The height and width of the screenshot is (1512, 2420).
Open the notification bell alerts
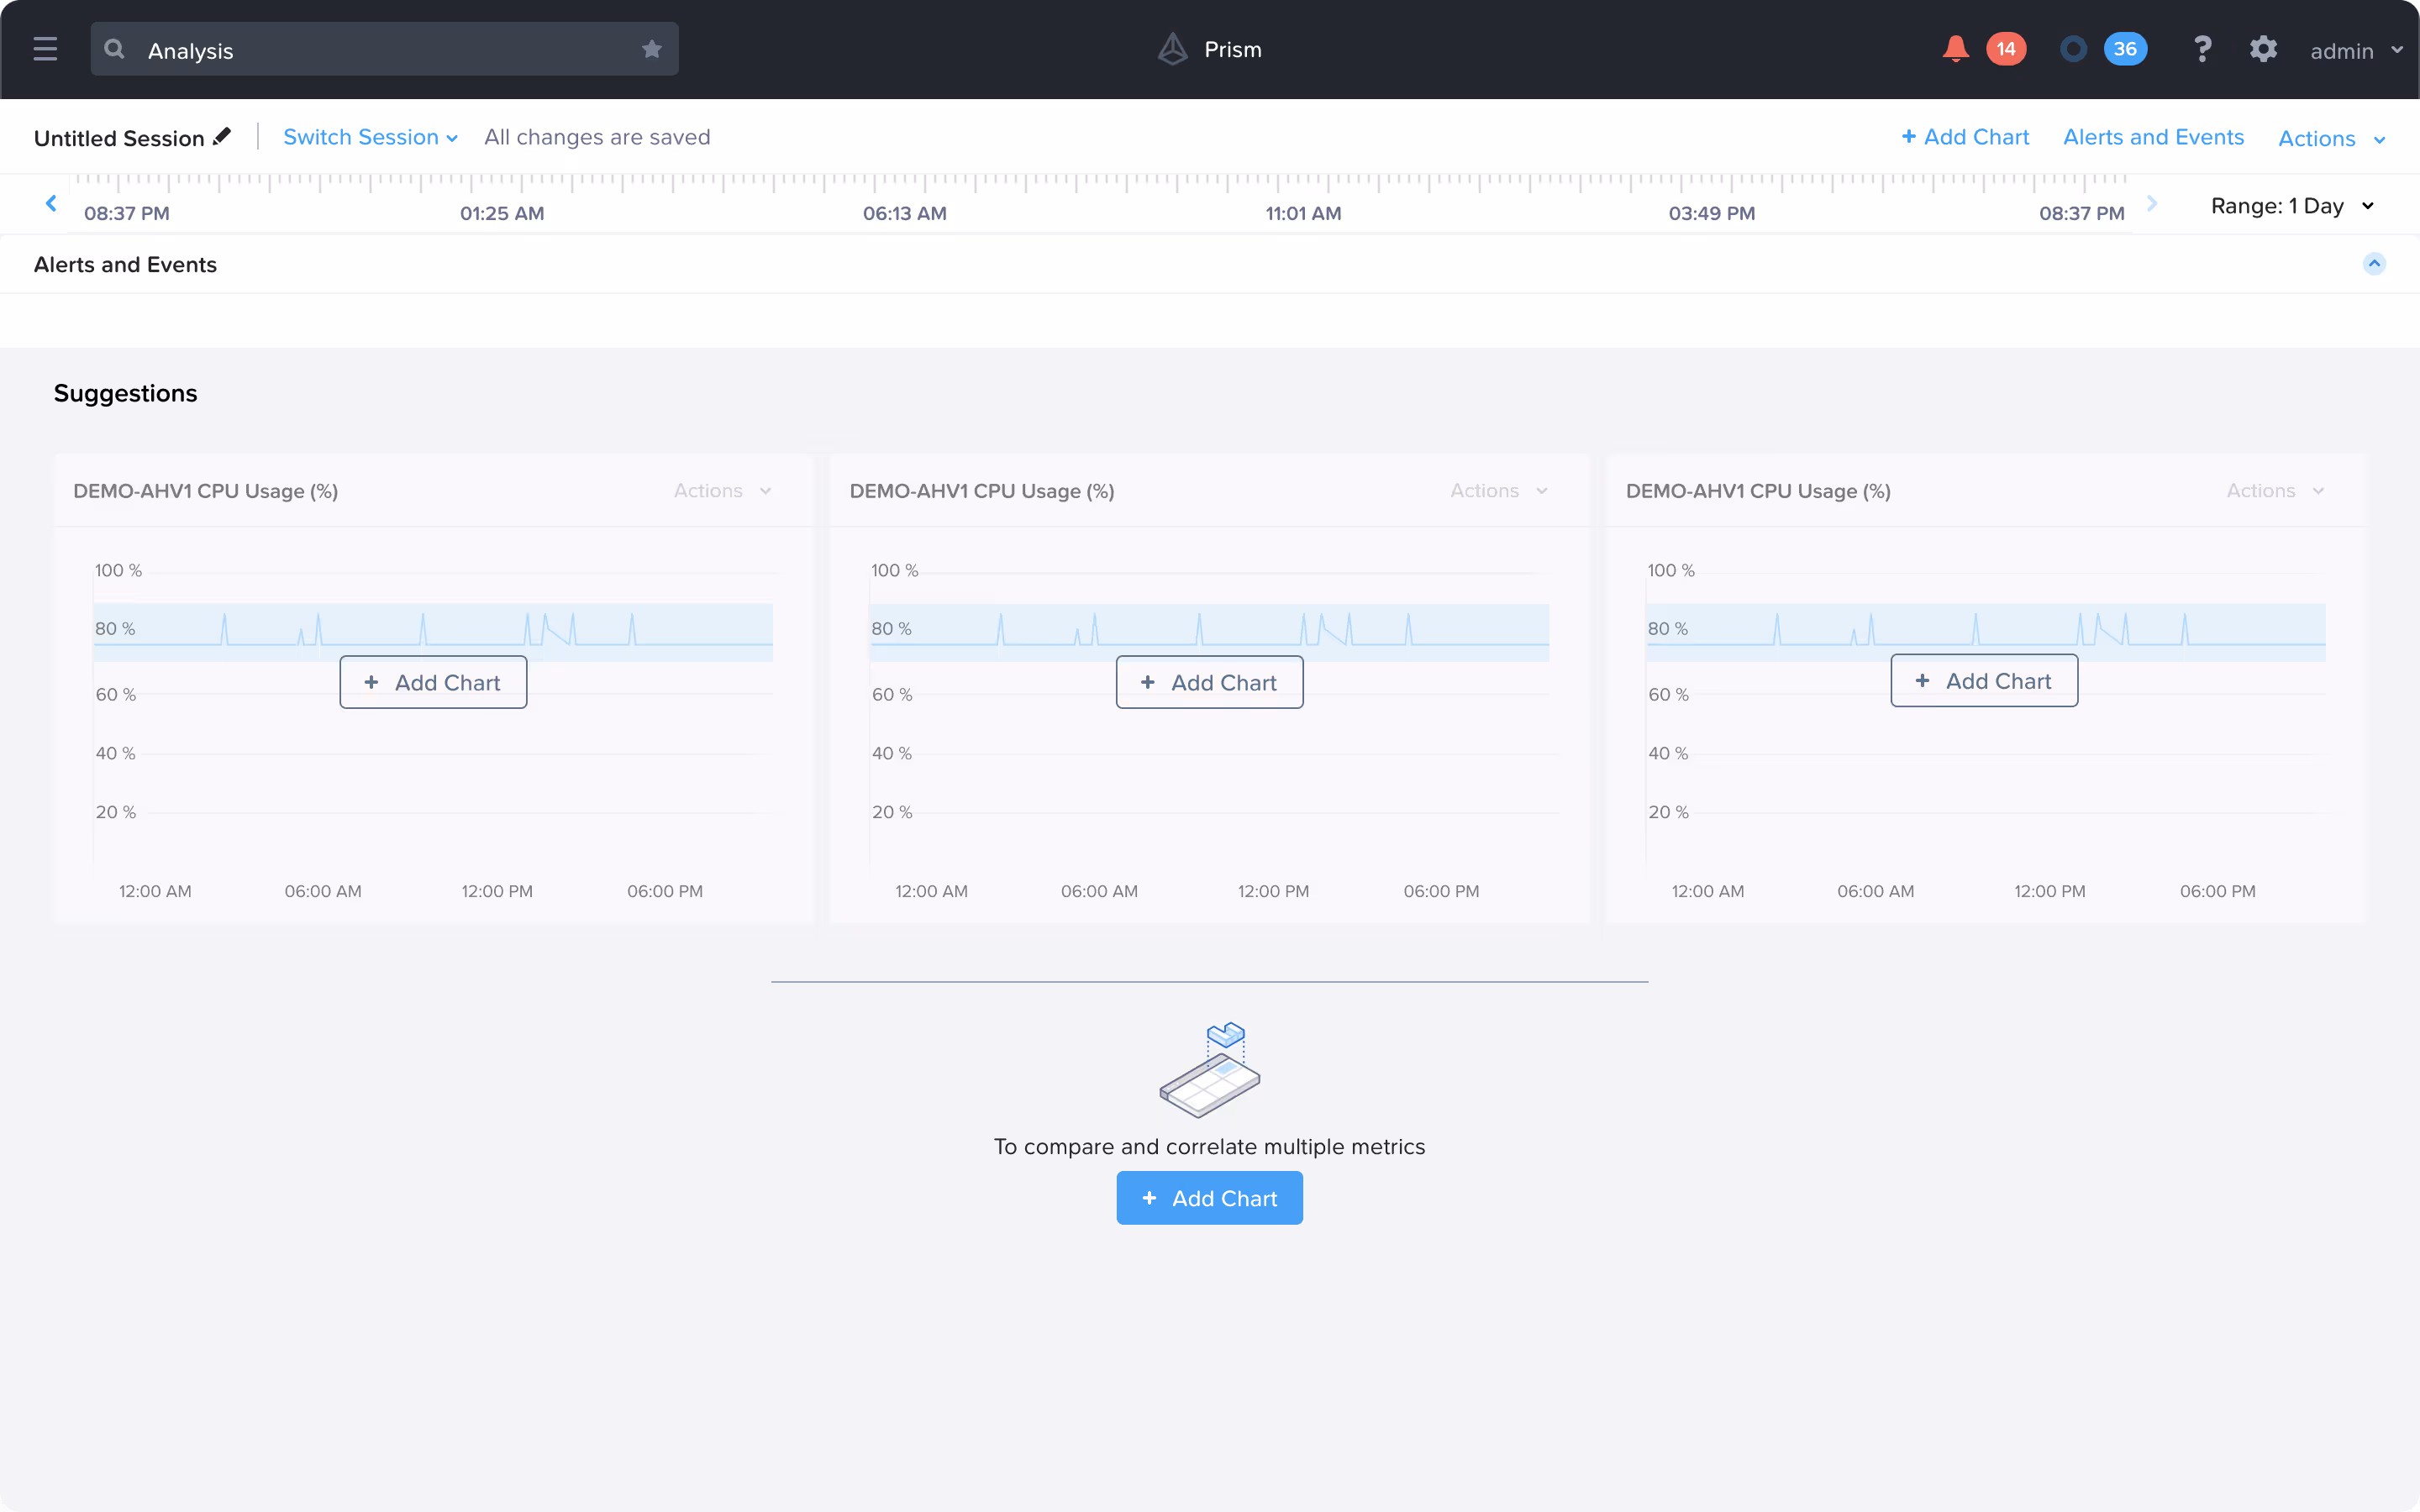(x=1955, y=48)
